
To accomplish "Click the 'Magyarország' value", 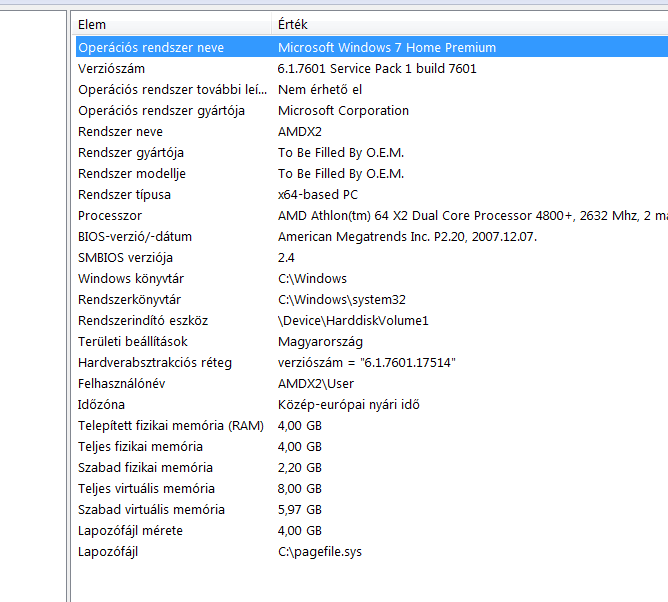I will coord(320,342).
